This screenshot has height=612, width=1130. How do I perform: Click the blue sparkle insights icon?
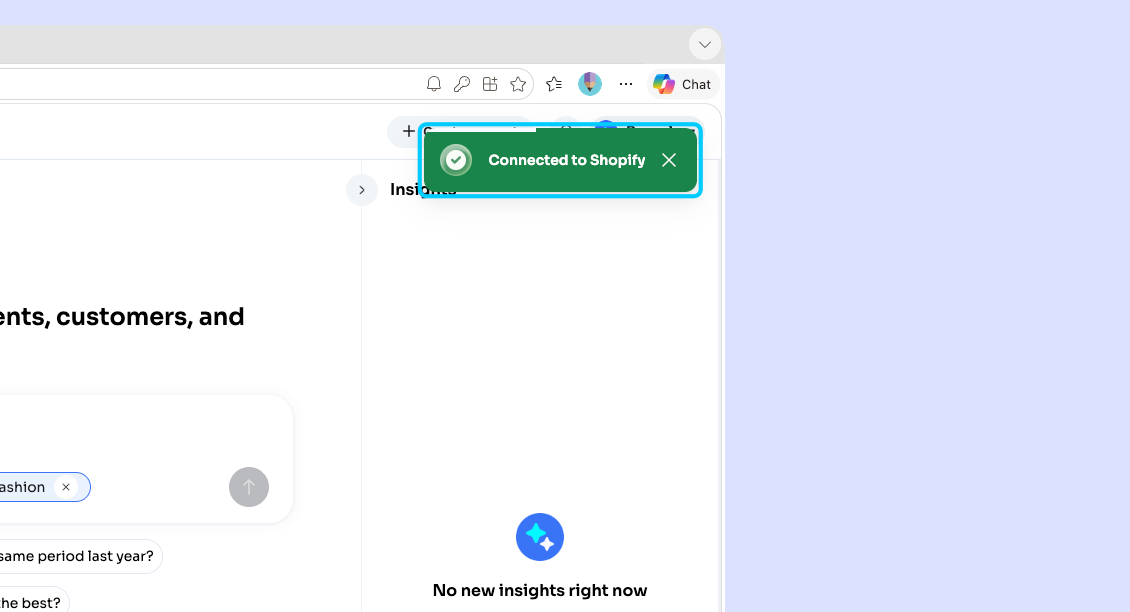pos(540,537)
